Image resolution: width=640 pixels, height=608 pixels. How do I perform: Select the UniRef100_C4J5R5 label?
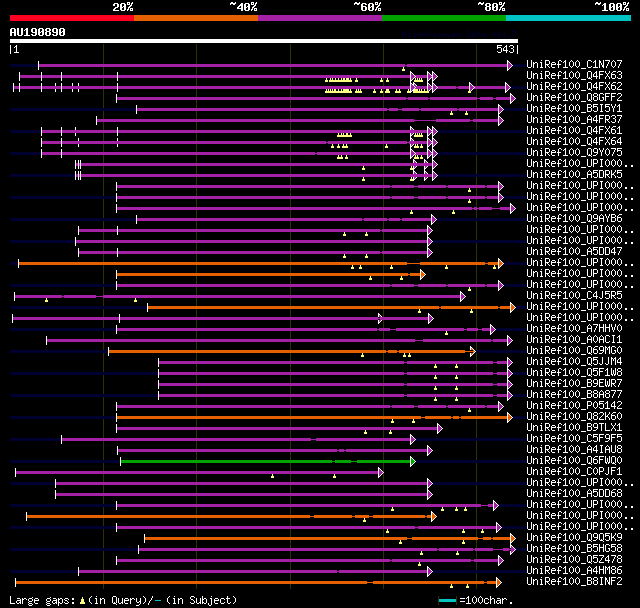tap(574, 295)
